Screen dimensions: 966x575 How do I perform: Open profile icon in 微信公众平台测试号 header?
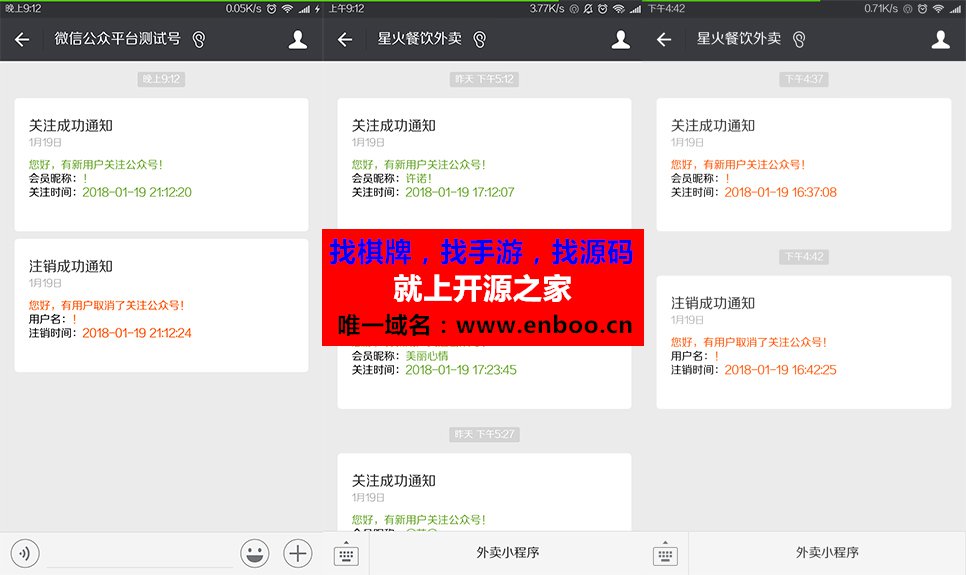[298, 39]
